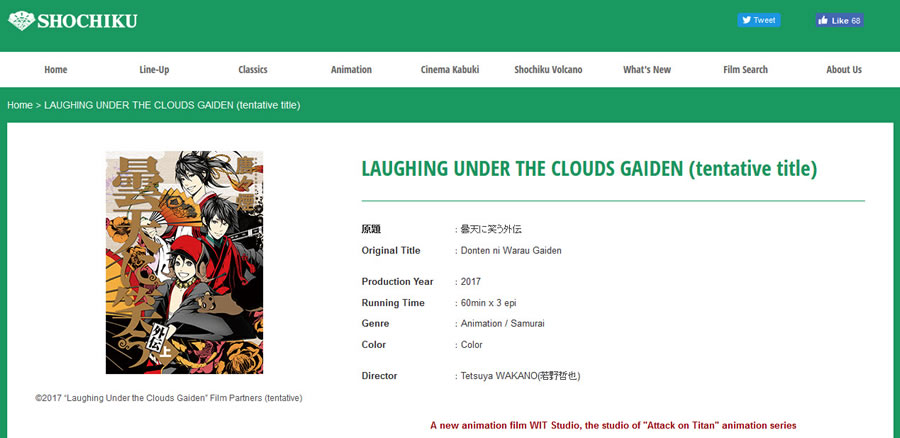The image size is (900, 438).
Task: Click the 'Director' label
Action: [x=379, y=376]
